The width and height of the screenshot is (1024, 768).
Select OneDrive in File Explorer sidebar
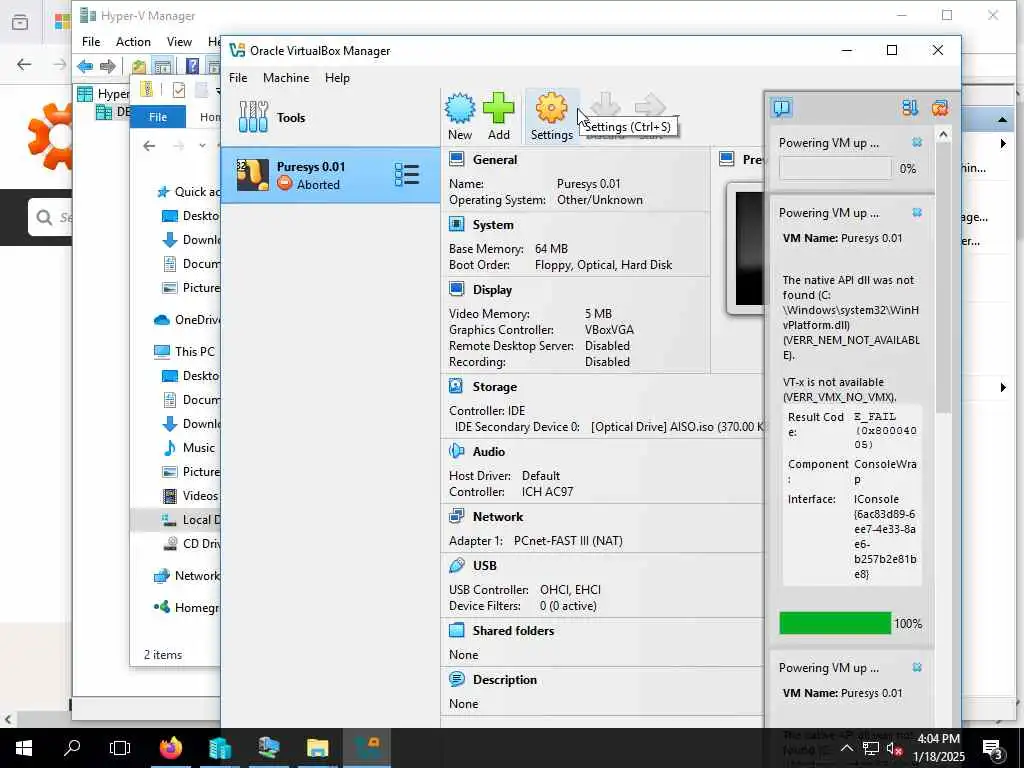(187, 319)
